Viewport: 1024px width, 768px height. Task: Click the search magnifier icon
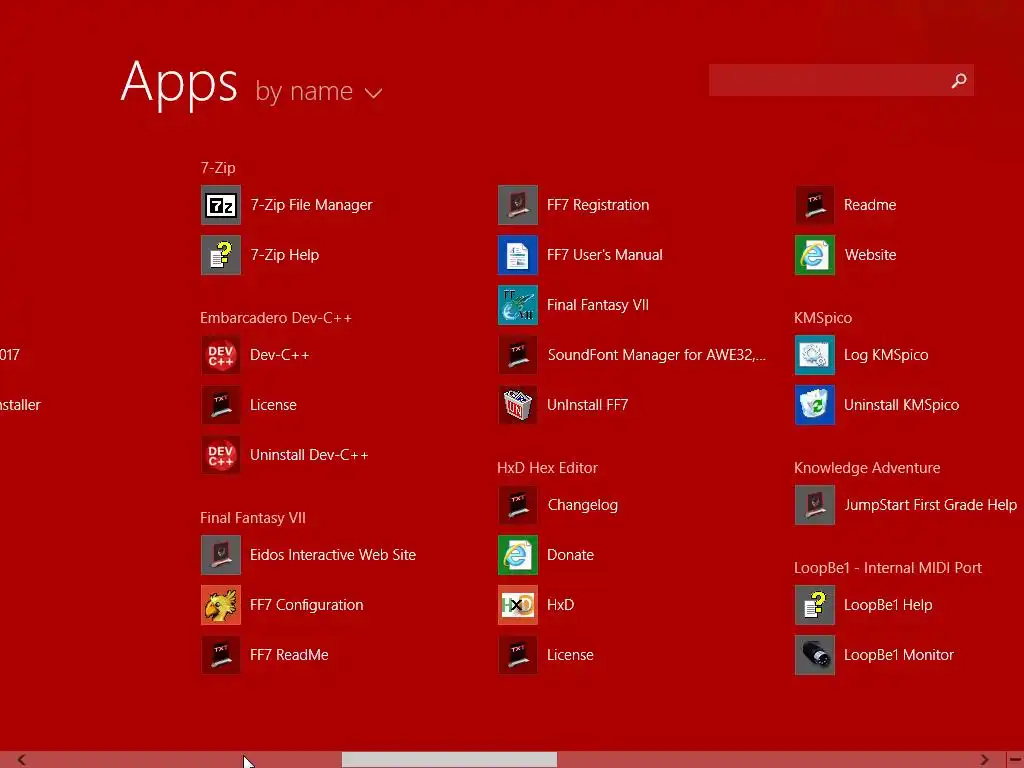point(959,80)
